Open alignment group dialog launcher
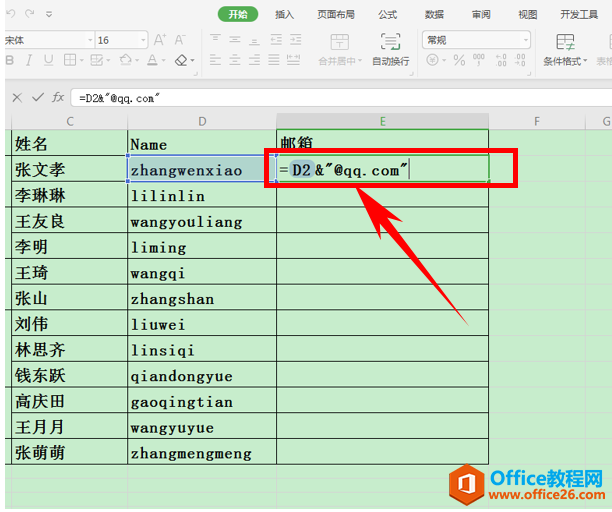 click(x=411, y=73)
